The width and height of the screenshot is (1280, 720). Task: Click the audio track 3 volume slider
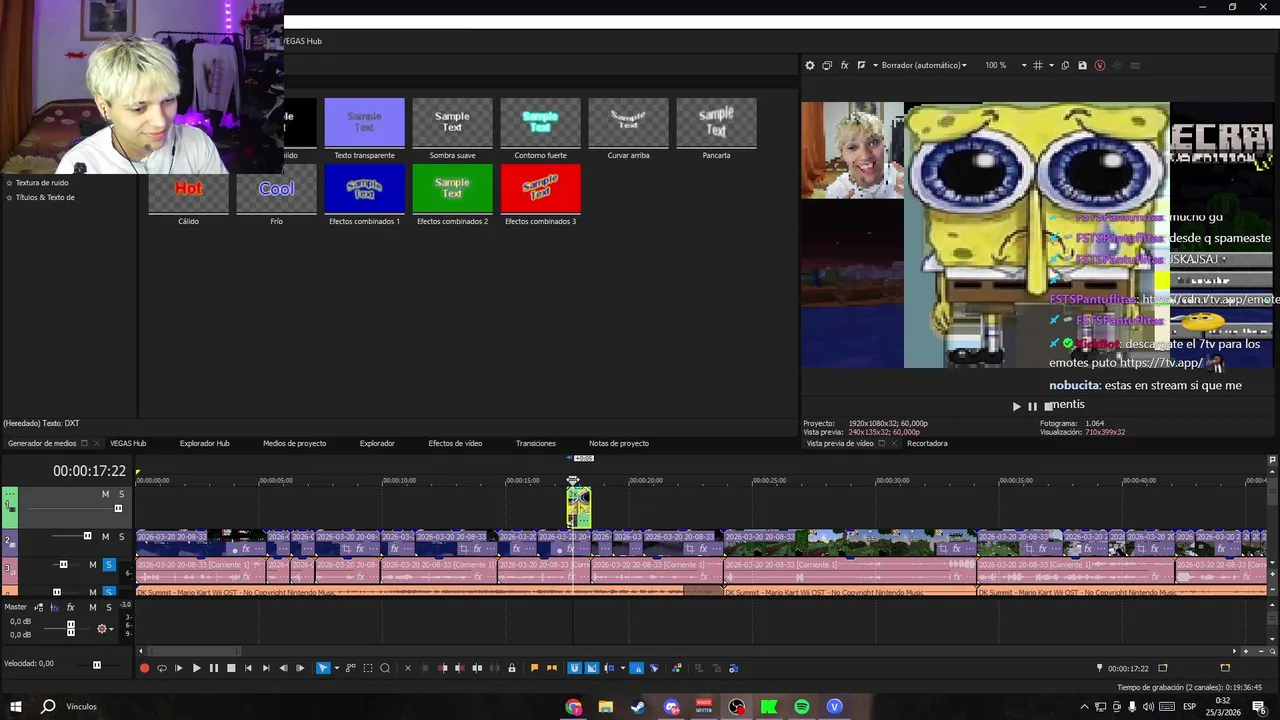(x=63, y=565)
